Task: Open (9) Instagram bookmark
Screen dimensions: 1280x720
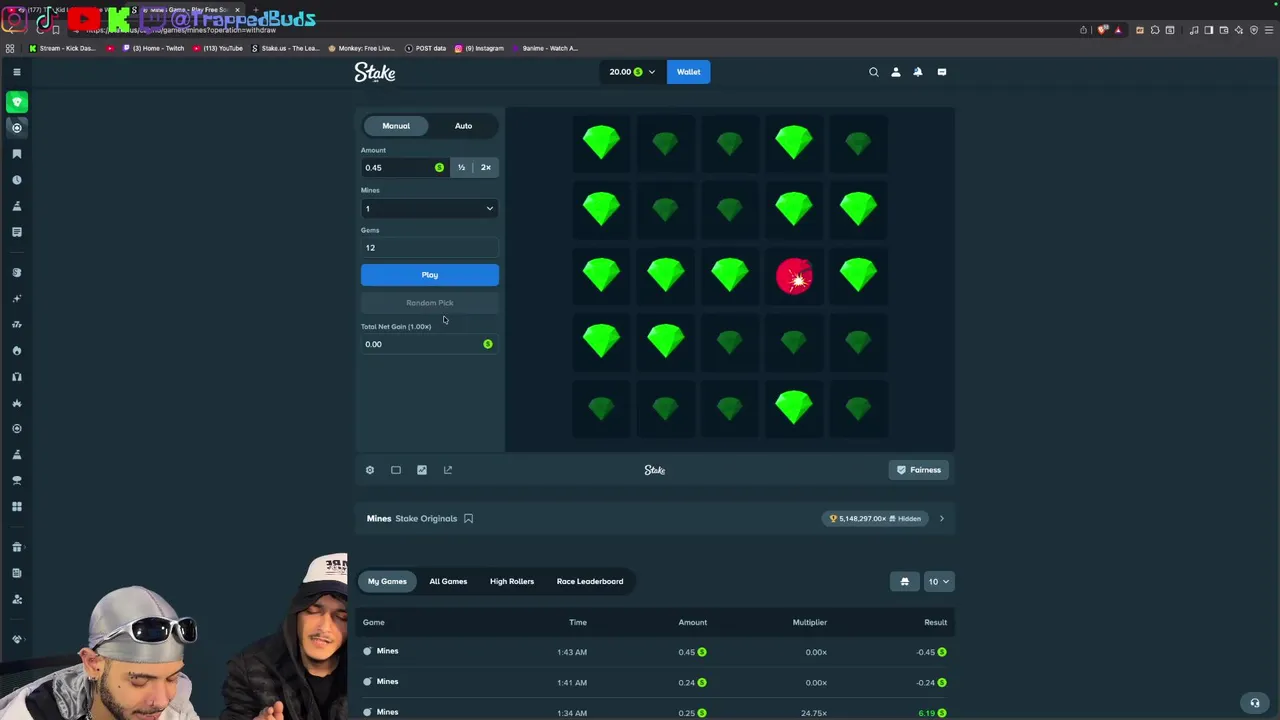Action: click(x=480, y=48)
